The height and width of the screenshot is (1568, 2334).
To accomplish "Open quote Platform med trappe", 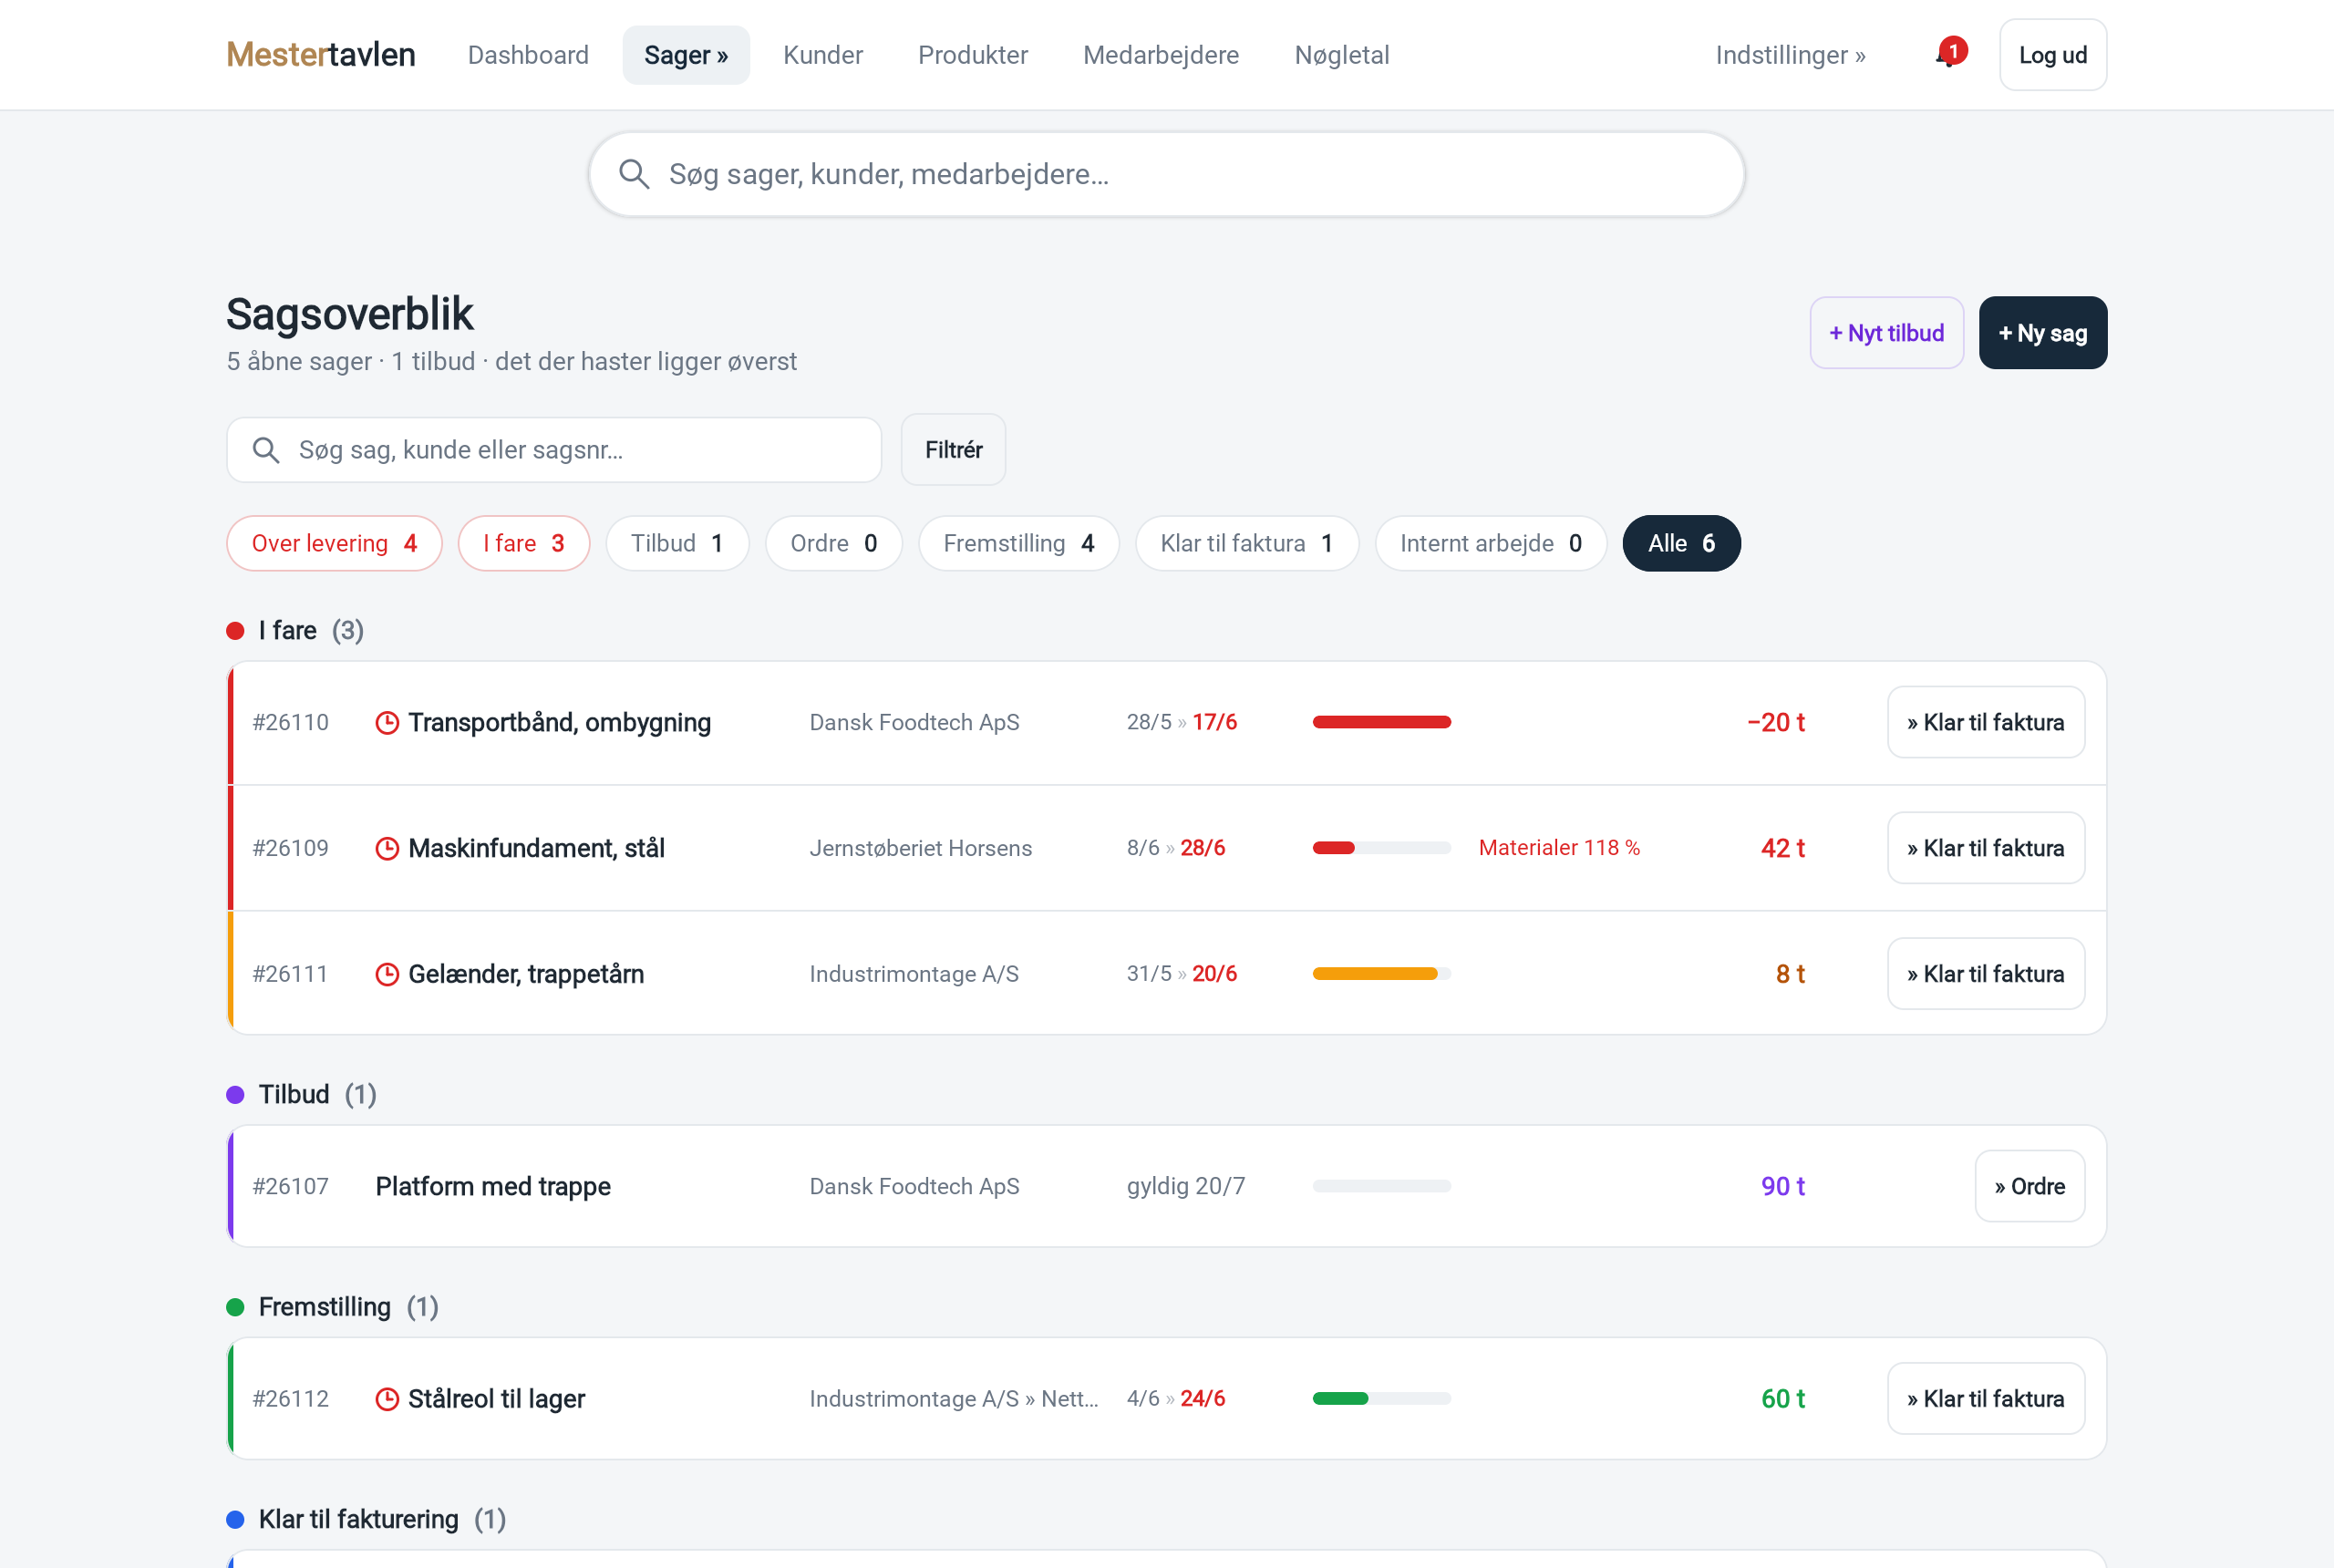I will pyautogui.click(x=493, y=1186).
